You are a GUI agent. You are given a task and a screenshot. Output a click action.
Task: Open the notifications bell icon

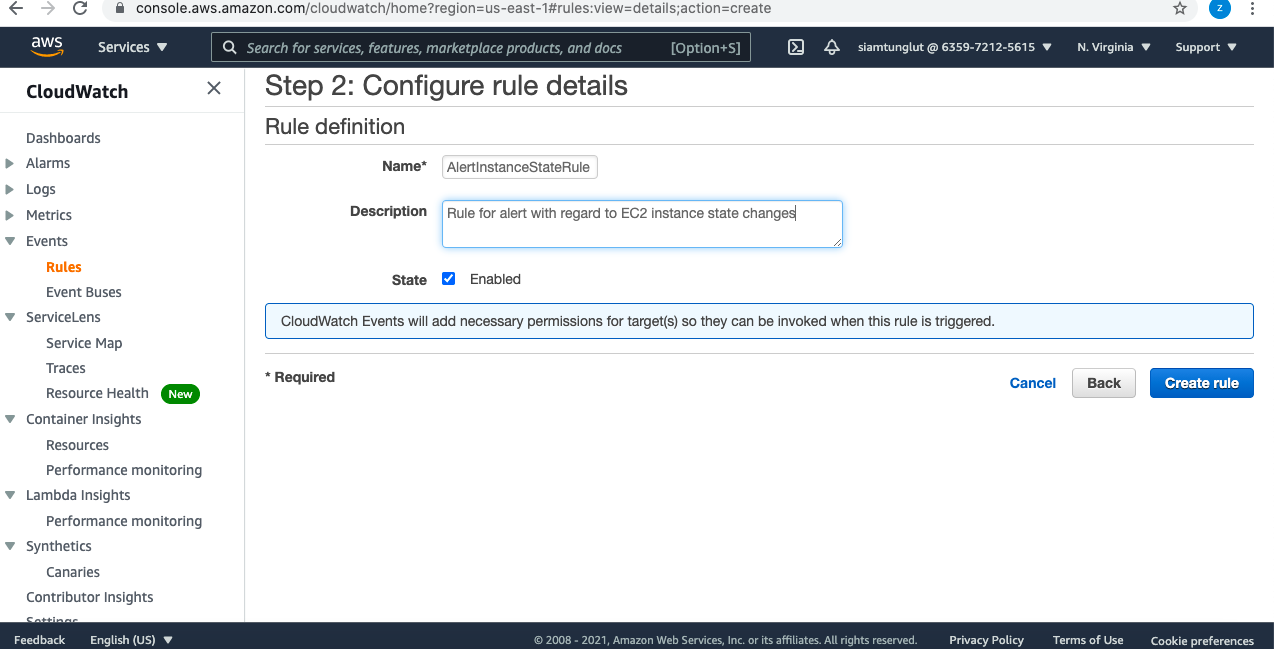point(832,47)
